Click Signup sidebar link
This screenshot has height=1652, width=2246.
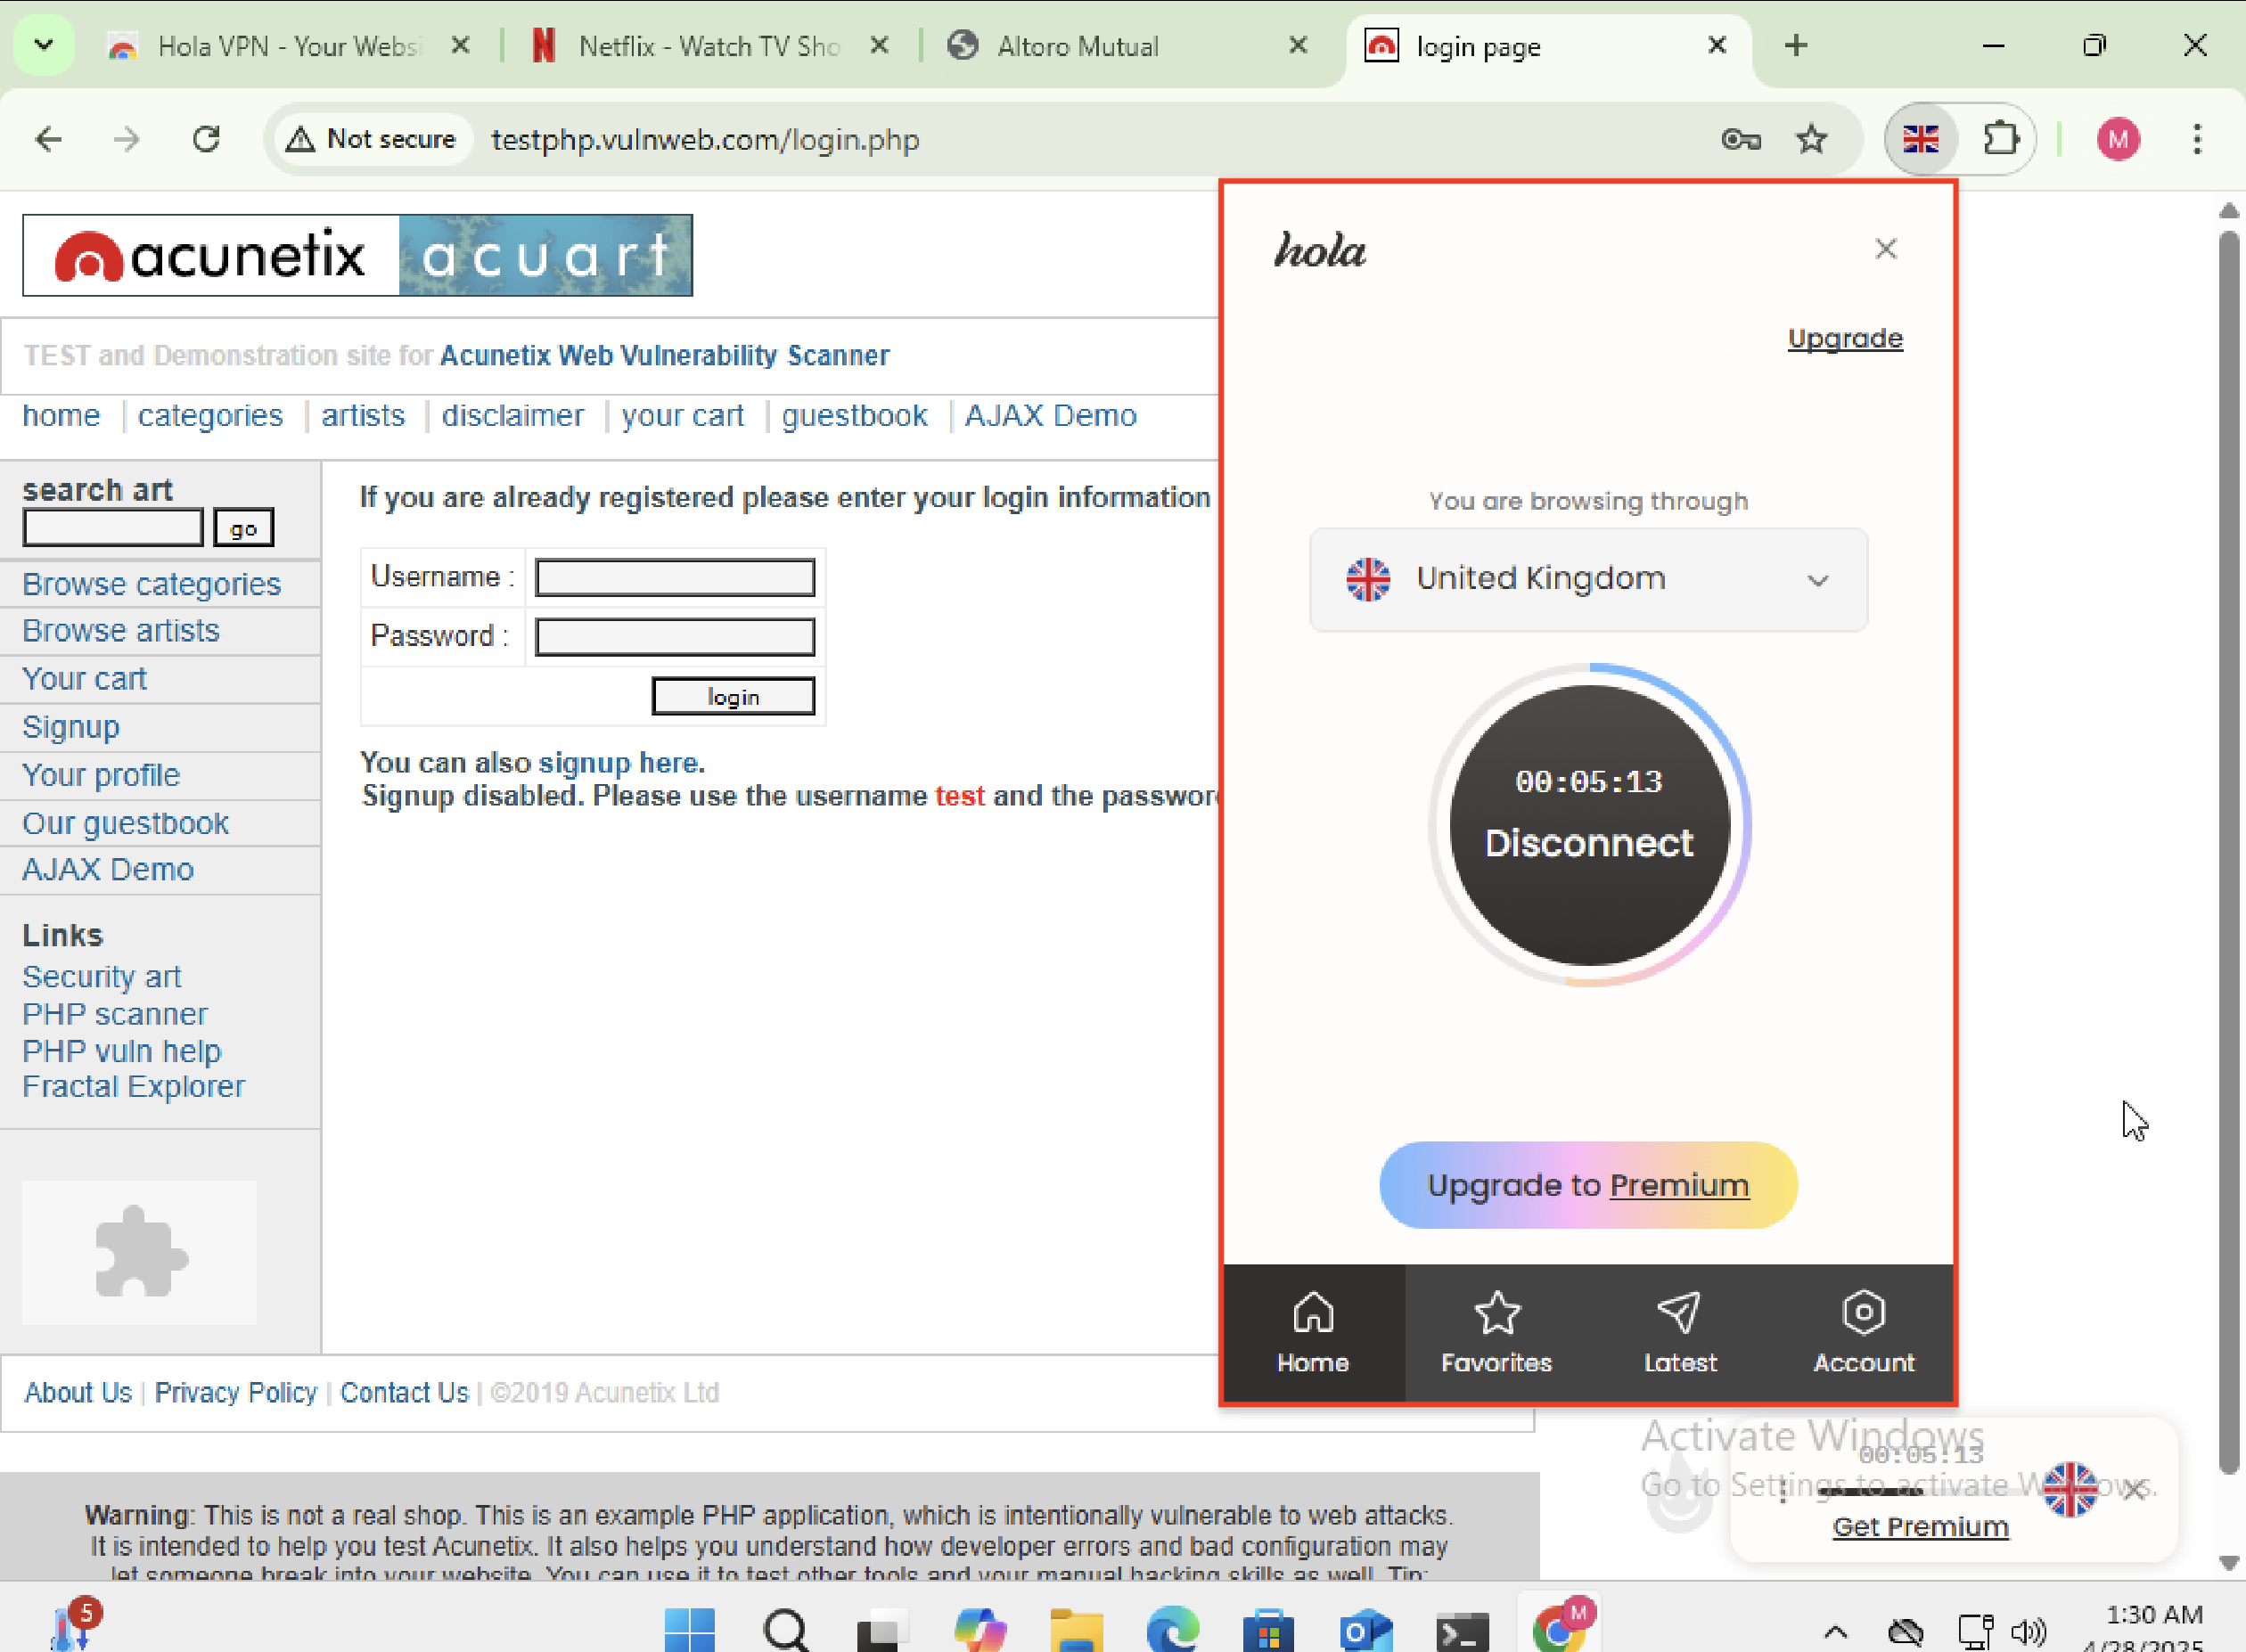coord(70,727)
